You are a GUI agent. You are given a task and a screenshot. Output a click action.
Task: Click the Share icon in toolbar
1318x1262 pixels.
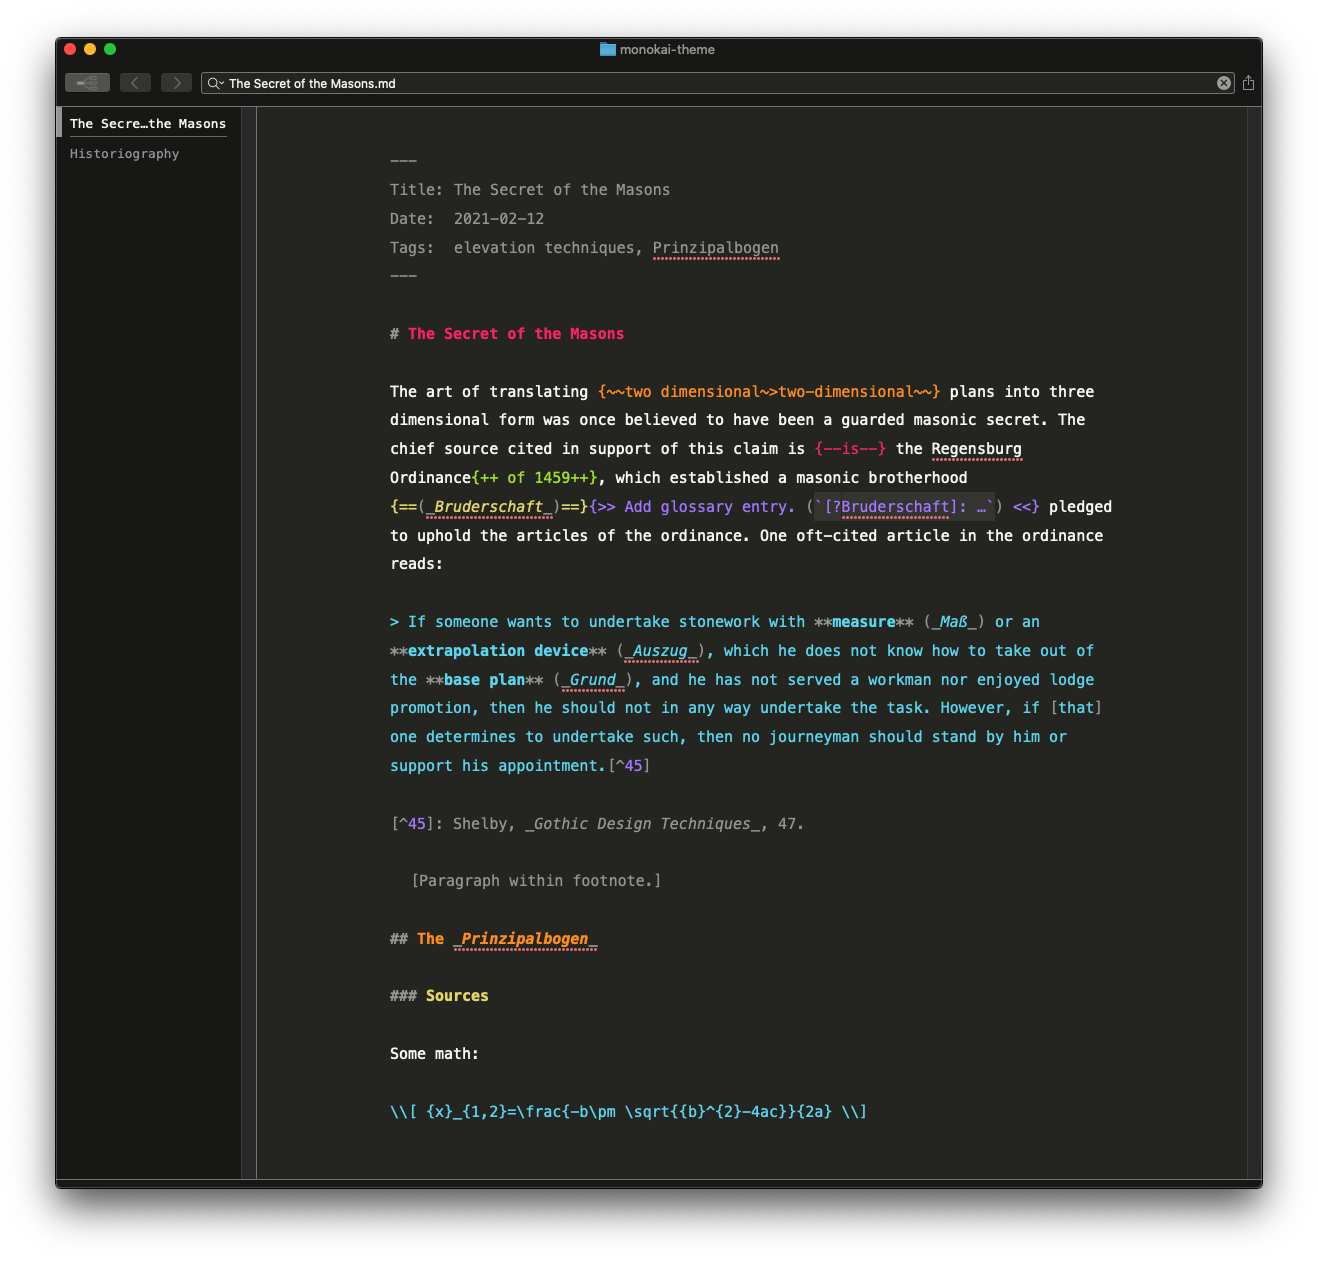pos(1248,83)
